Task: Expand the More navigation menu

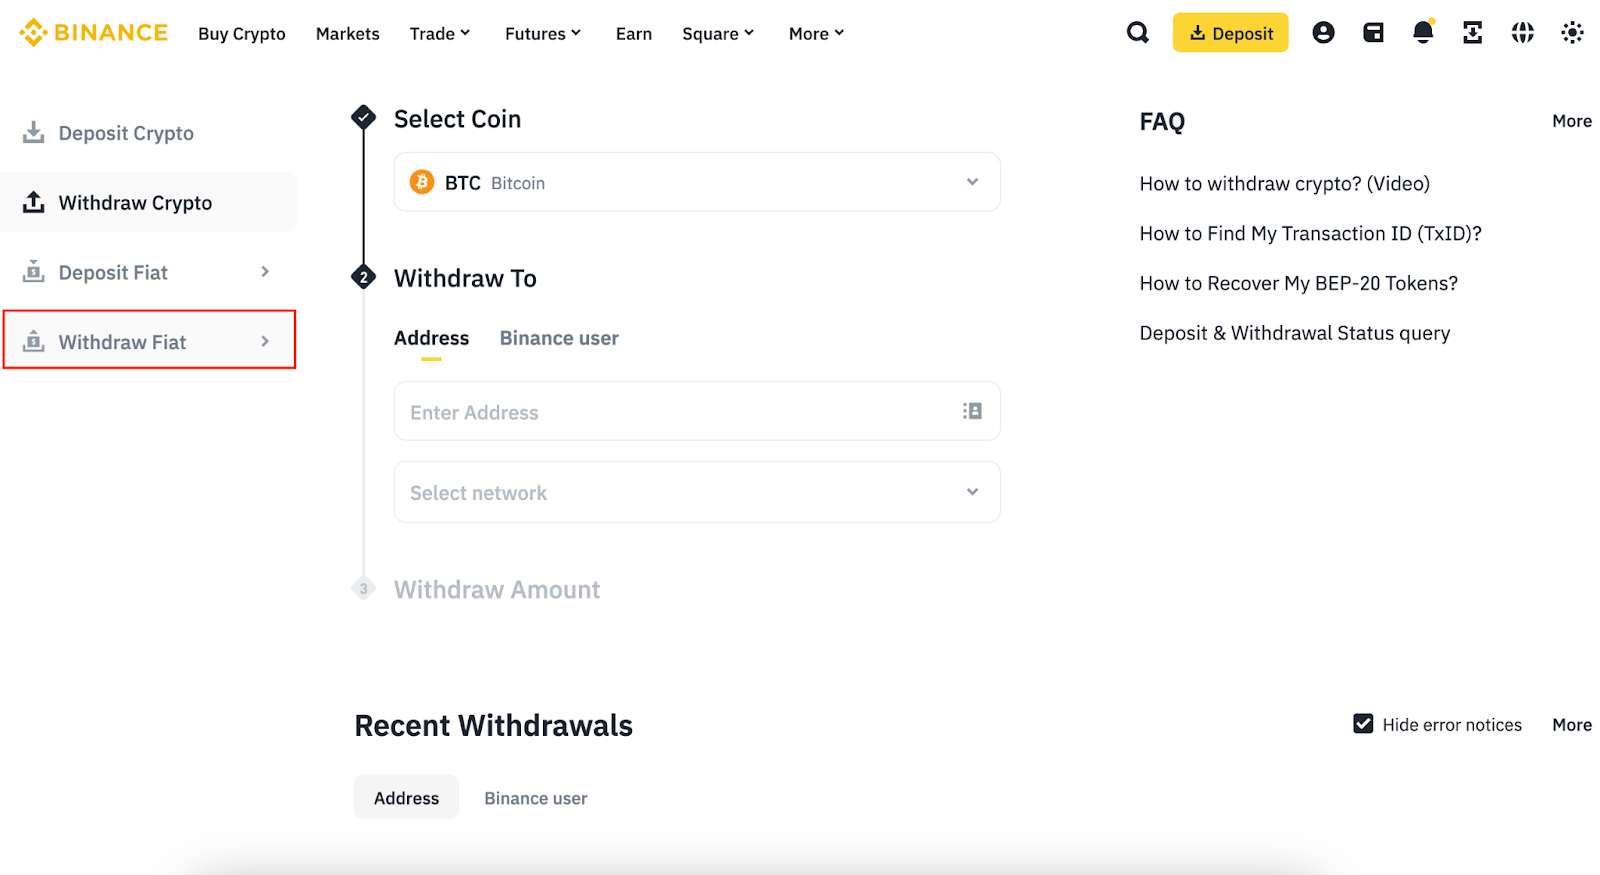Action: (x=817, y=33)
